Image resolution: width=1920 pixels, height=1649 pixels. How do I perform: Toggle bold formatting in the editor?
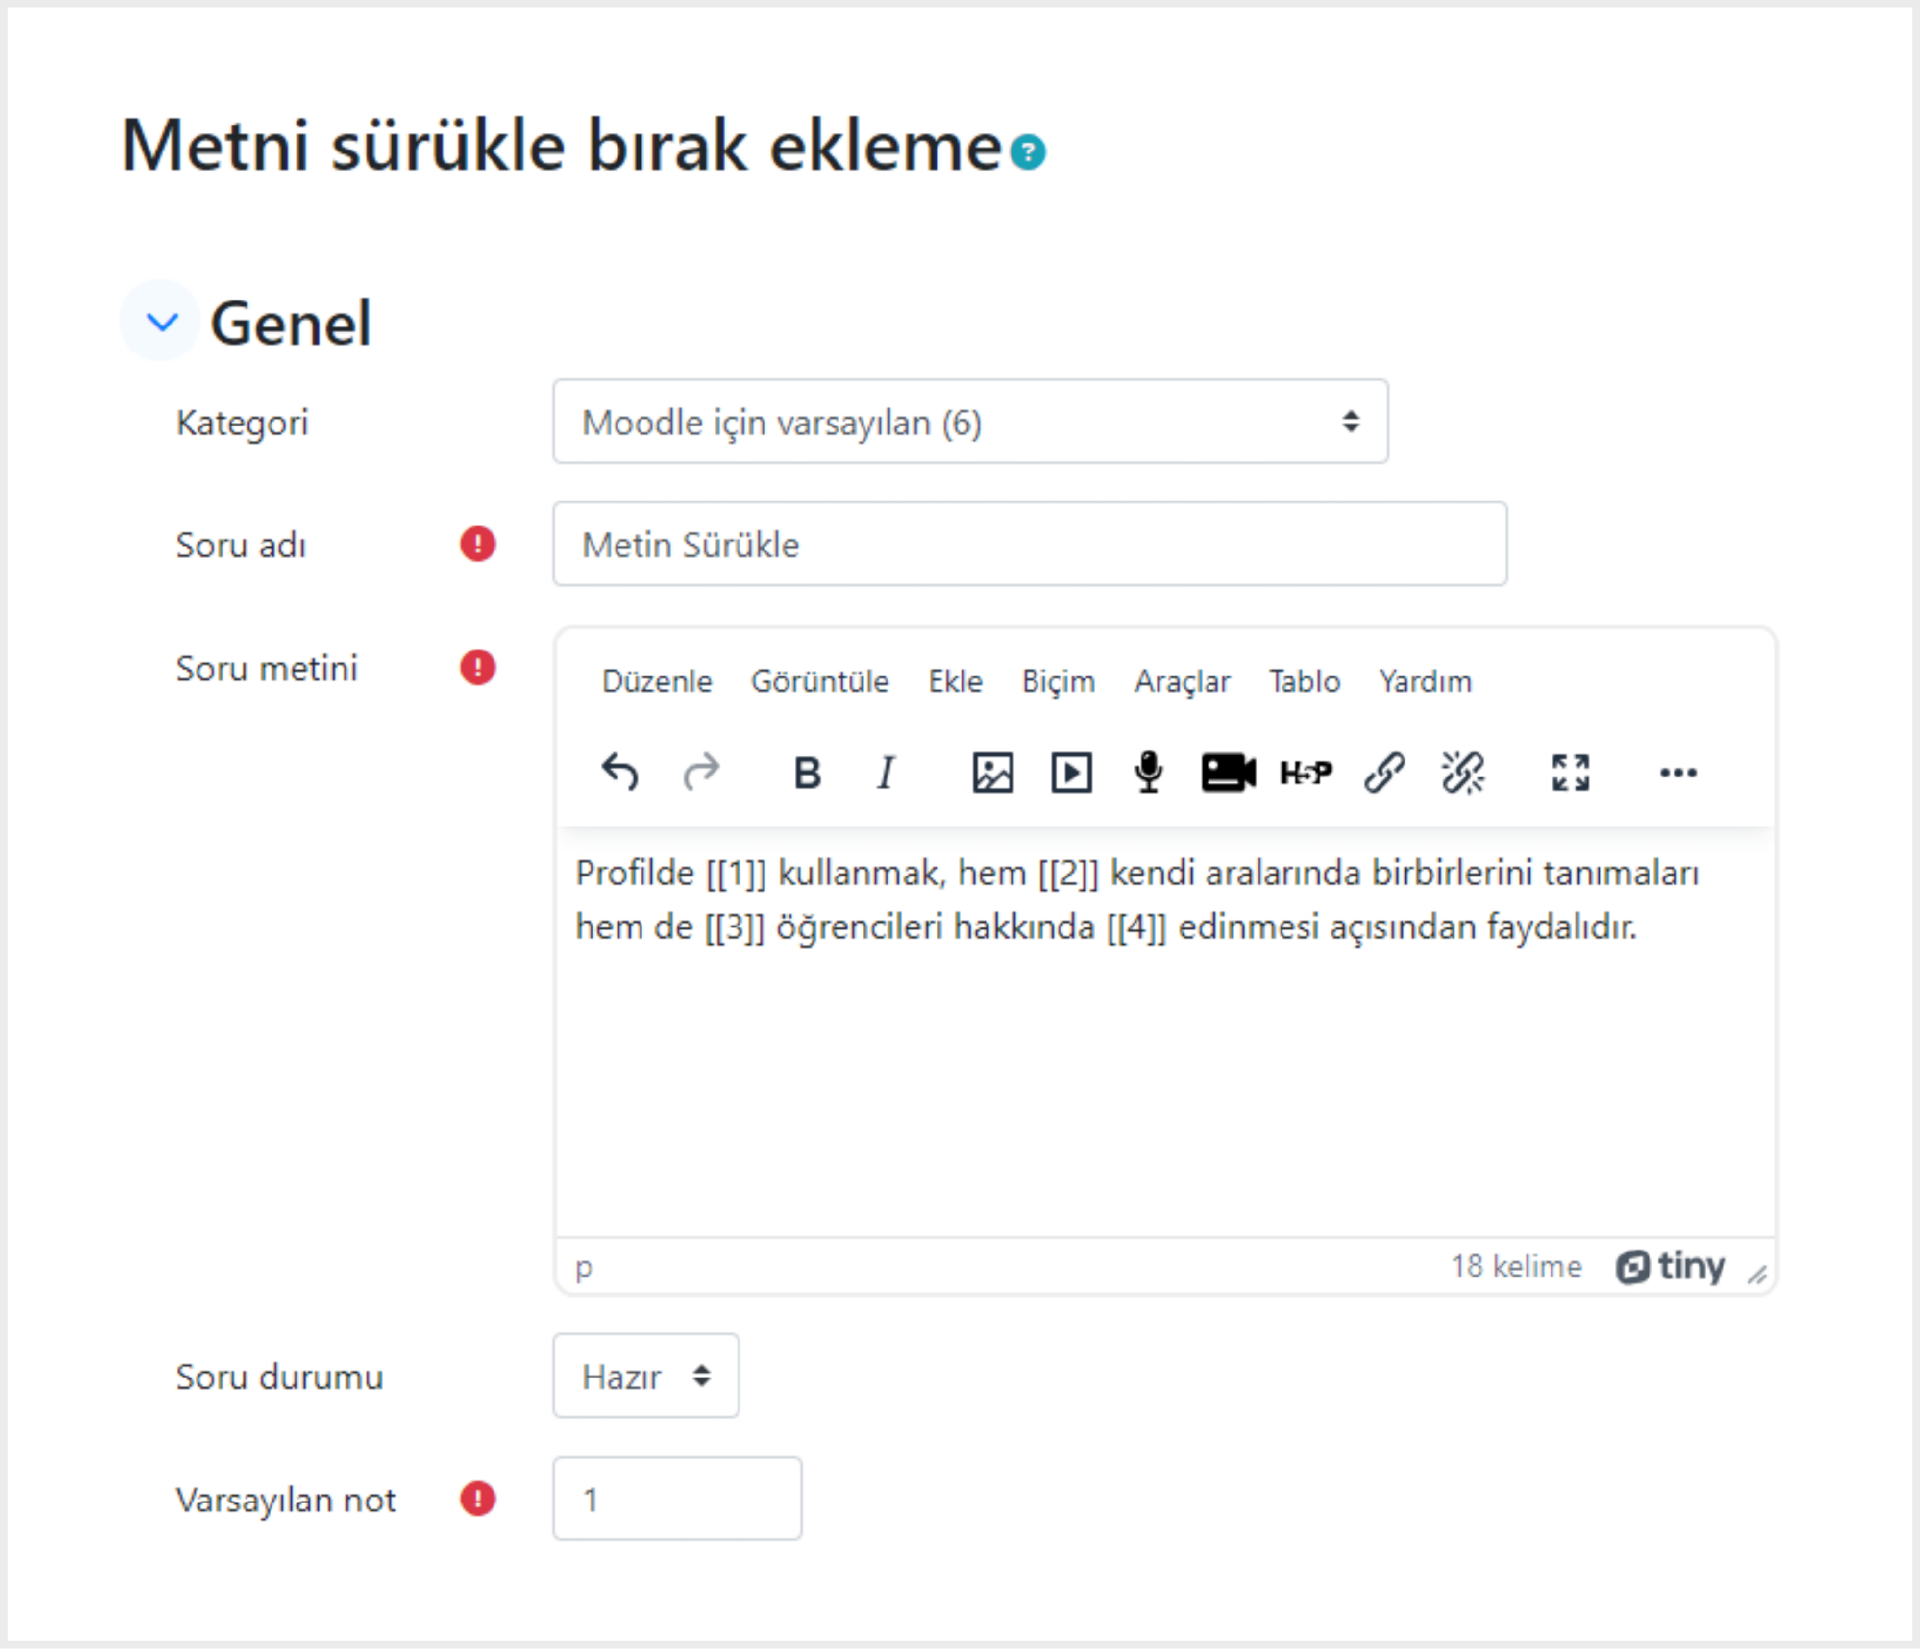(807, 772)
